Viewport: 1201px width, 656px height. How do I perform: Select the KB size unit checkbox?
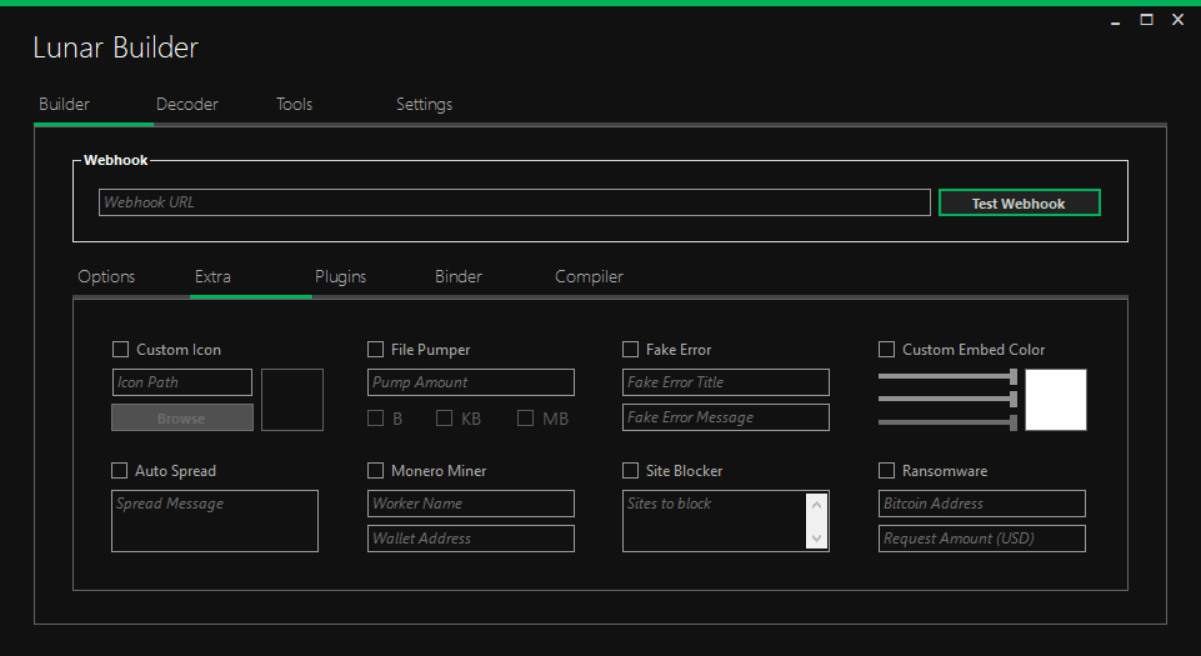pos(445,418)
